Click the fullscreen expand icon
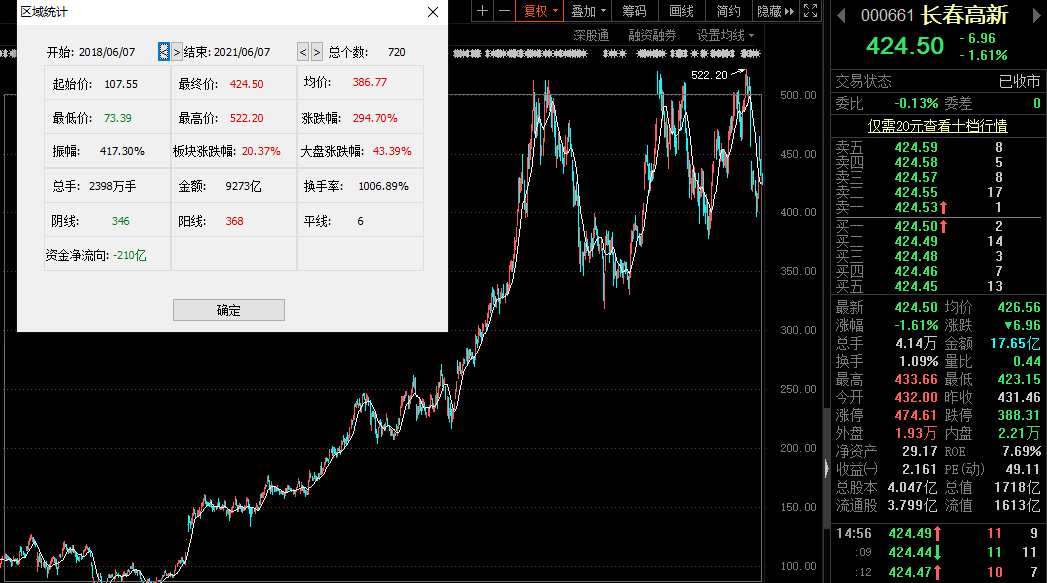This screenshot has height=583, width=1047. (811, 11)
